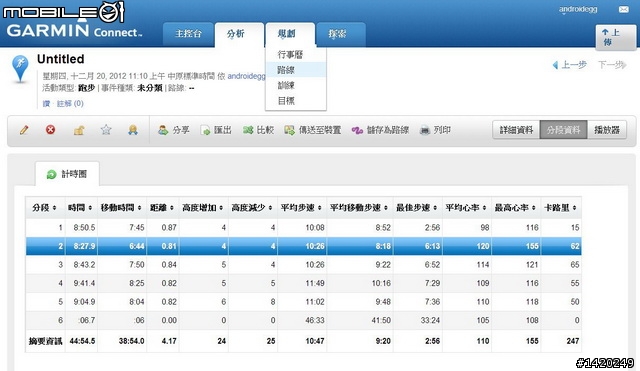Select 行事曆 from the plan menu

296,54
